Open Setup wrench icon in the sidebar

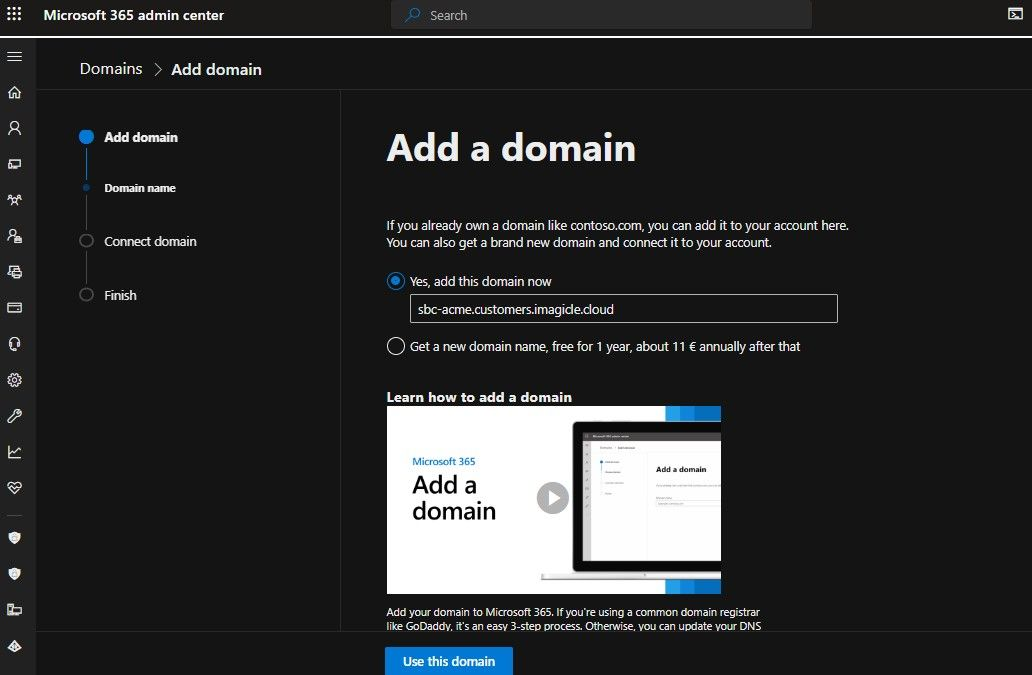click(14, 416)
